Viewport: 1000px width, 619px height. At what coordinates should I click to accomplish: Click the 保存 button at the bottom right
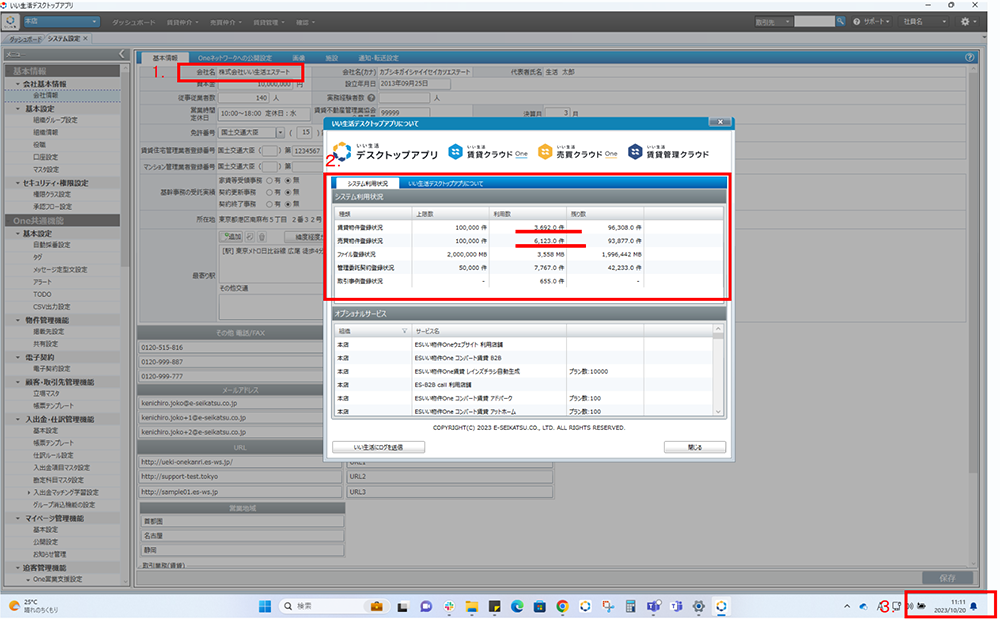click(948, 578)
